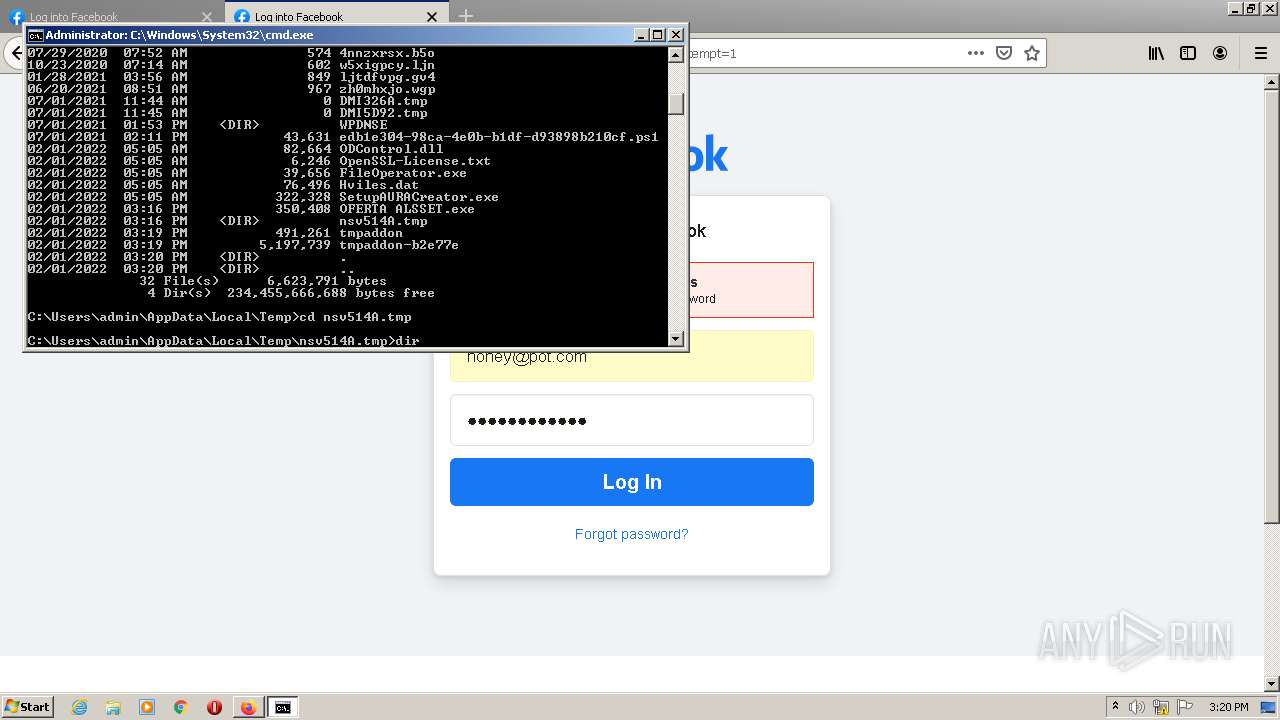Screen dimensions: 1280x720
Task: Close the active Log into Facebook tab
Action: [432, 17]
